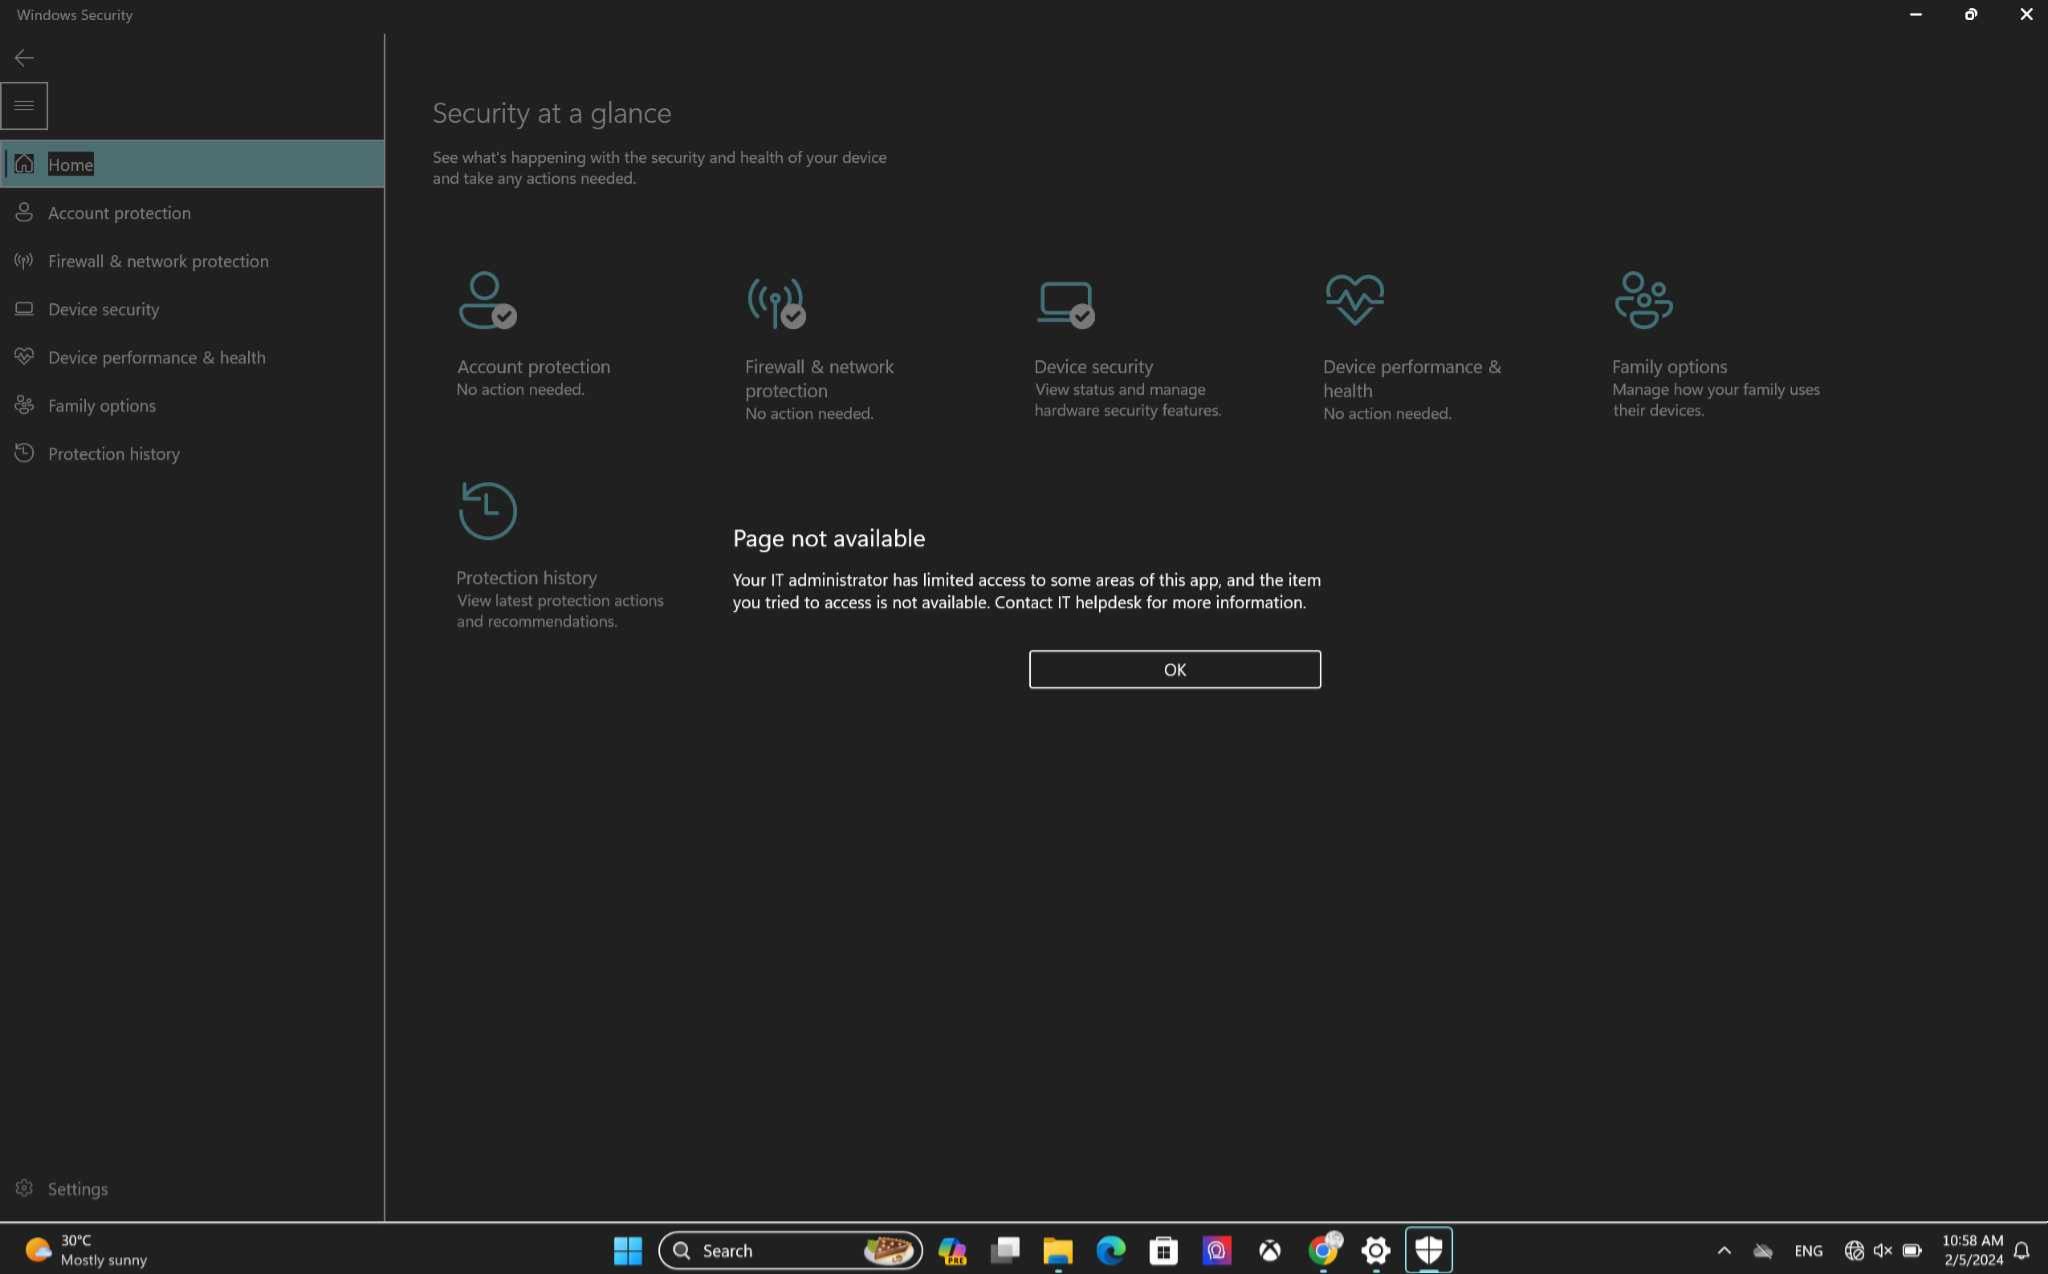Open Account protection in the sidebar
This screenshot has height=1274, width=2048.
[119, 213]
